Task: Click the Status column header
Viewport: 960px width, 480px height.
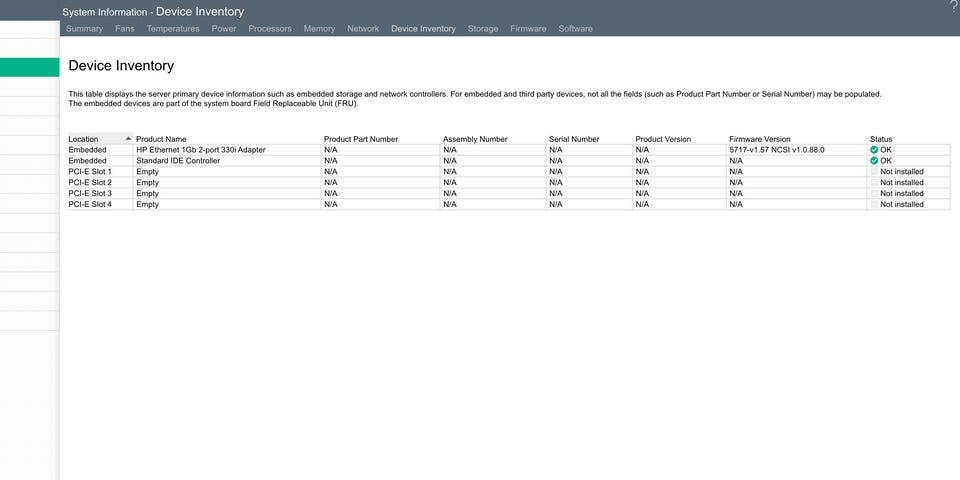Action: pyautogui.click(x=881, y=139)
